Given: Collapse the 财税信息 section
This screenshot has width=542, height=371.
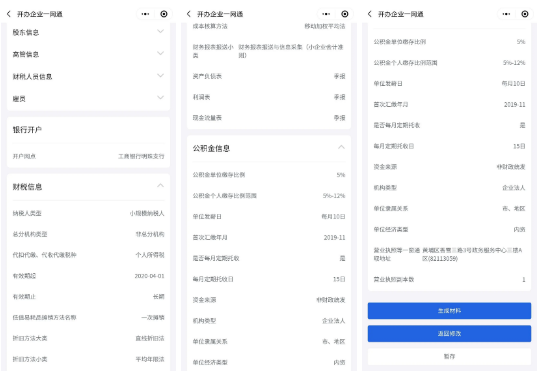Looking at the screenshot, I should [160, 186].
